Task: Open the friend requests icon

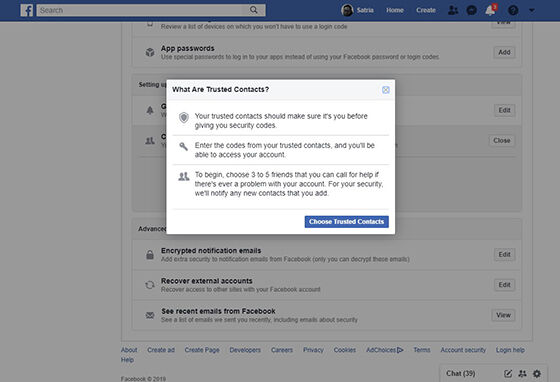Action: (453, 10)
